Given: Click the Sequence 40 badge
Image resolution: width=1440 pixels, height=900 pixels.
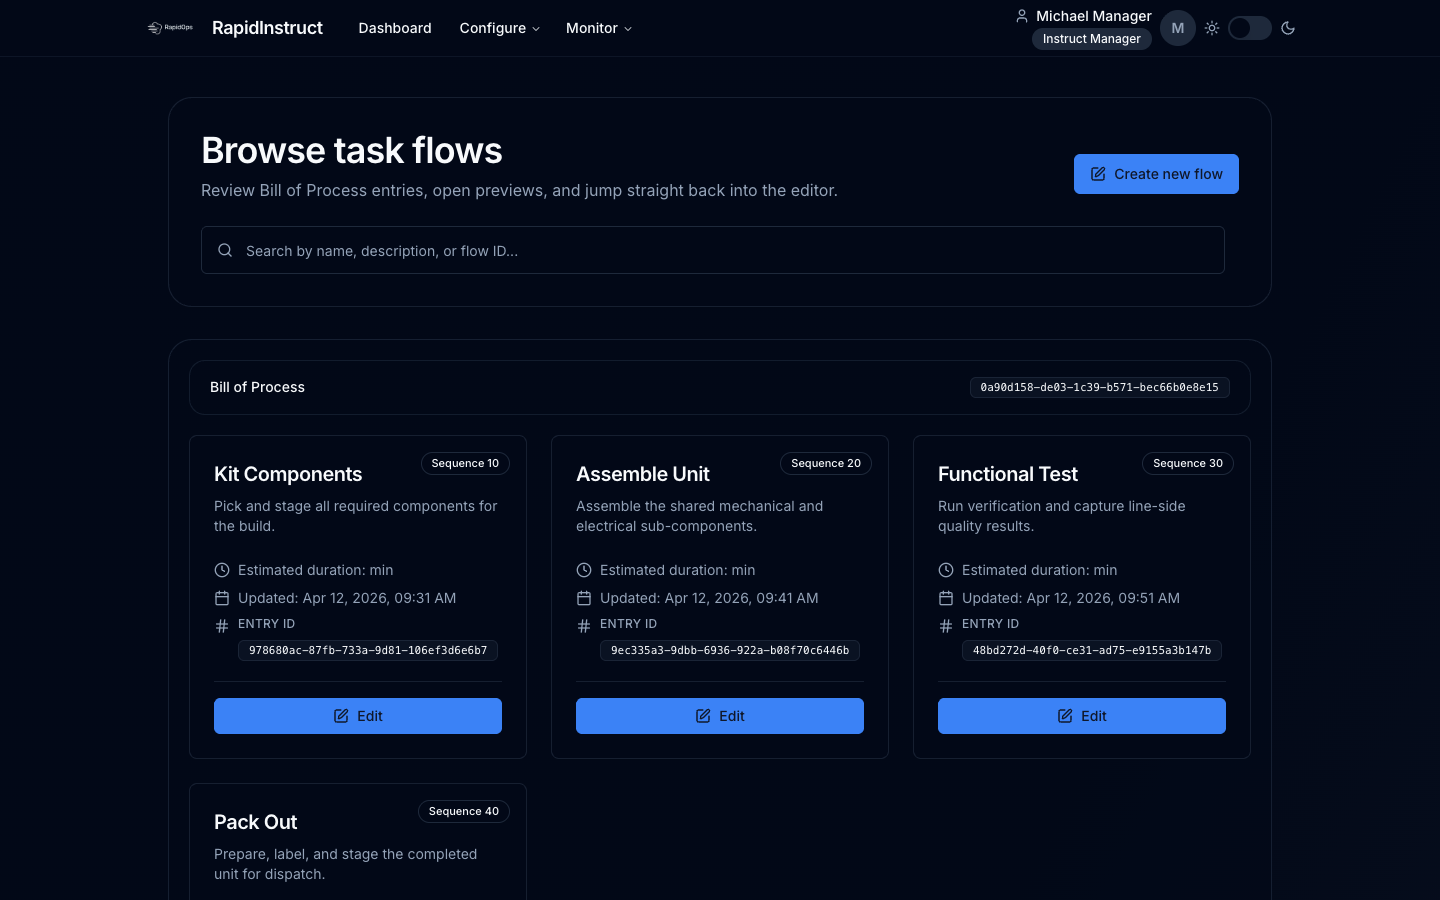Looking at the screenshot, I should point(464,811).
